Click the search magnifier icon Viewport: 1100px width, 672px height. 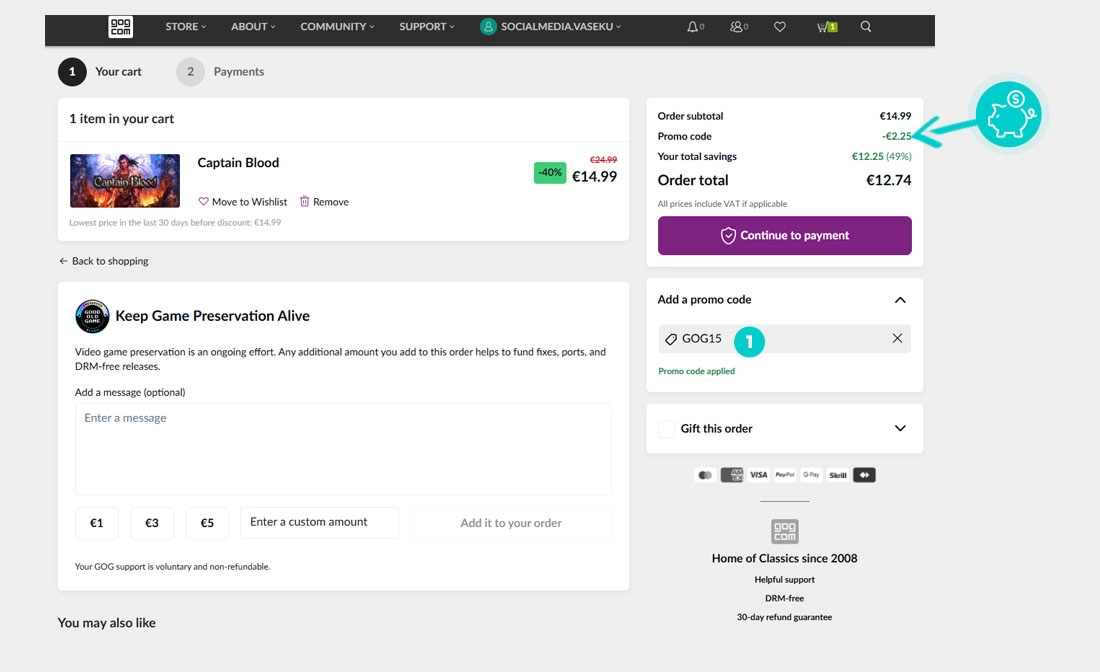pos(866,27)
